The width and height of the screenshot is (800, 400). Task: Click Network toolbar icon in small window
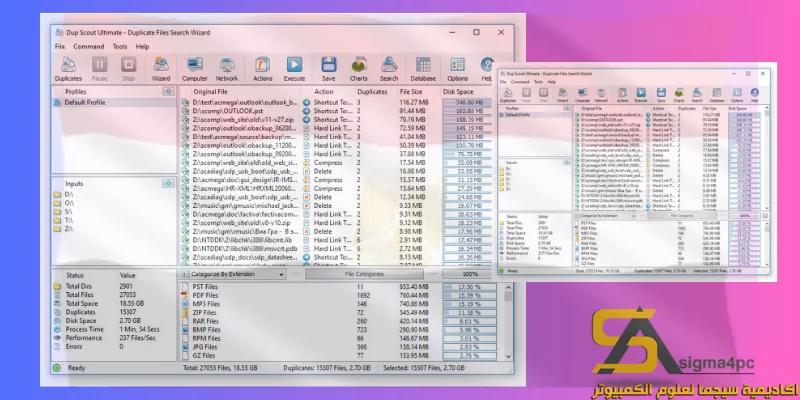(x=602, y=95)
